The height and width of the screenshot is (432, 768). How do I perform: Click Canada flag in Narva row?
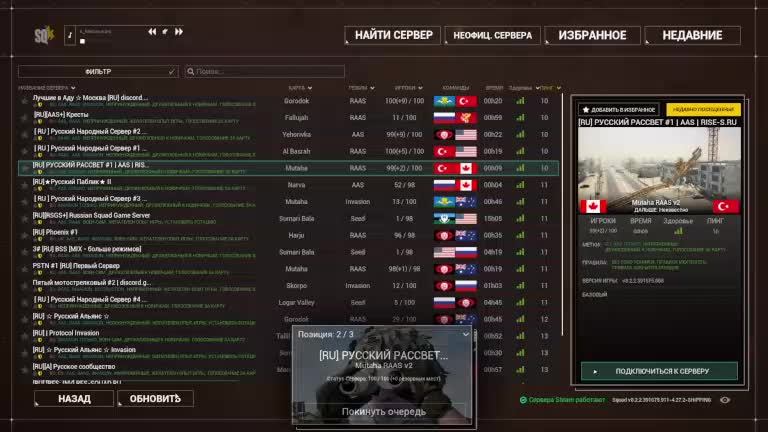pos(466,185)
